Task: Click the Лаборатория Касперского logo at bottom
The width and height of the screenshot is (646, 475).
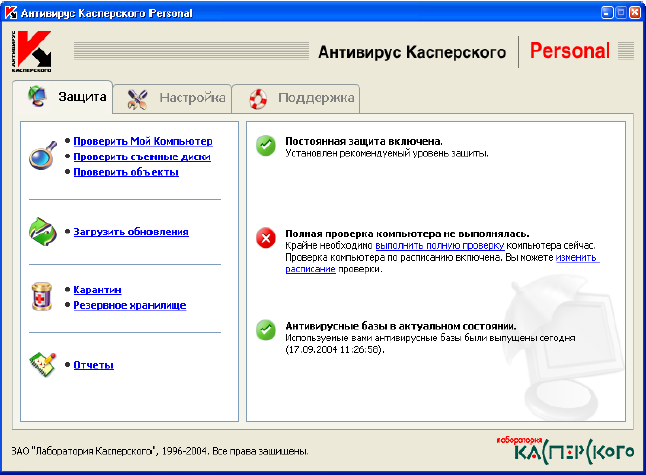Action: 565,451
